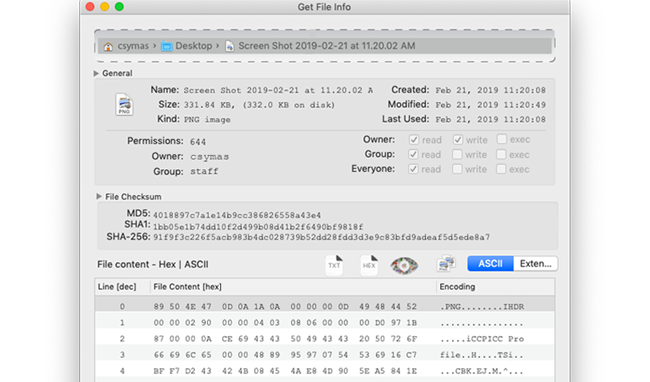Toggle Group exec checkbox

tap(501, 154)
